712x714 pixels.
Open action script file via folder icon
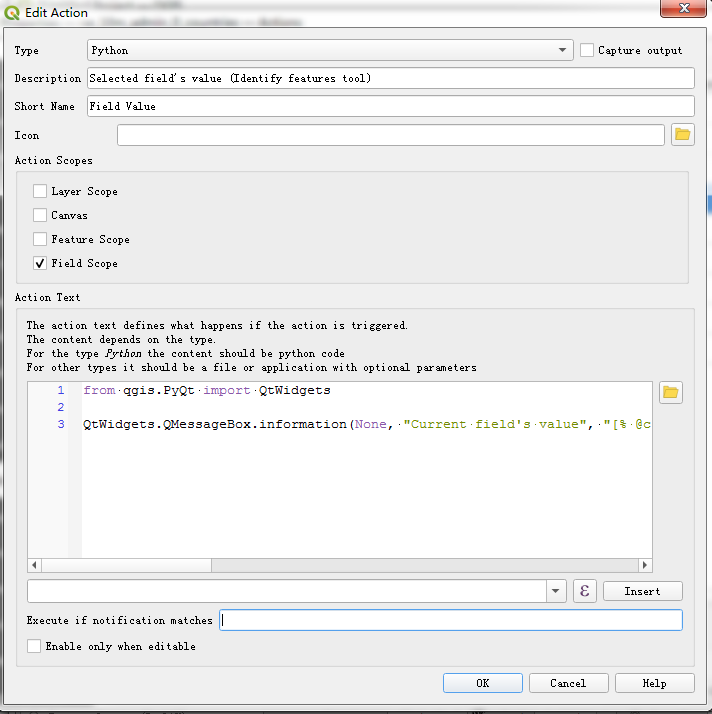pyautogui.click(x=671, y=393)
